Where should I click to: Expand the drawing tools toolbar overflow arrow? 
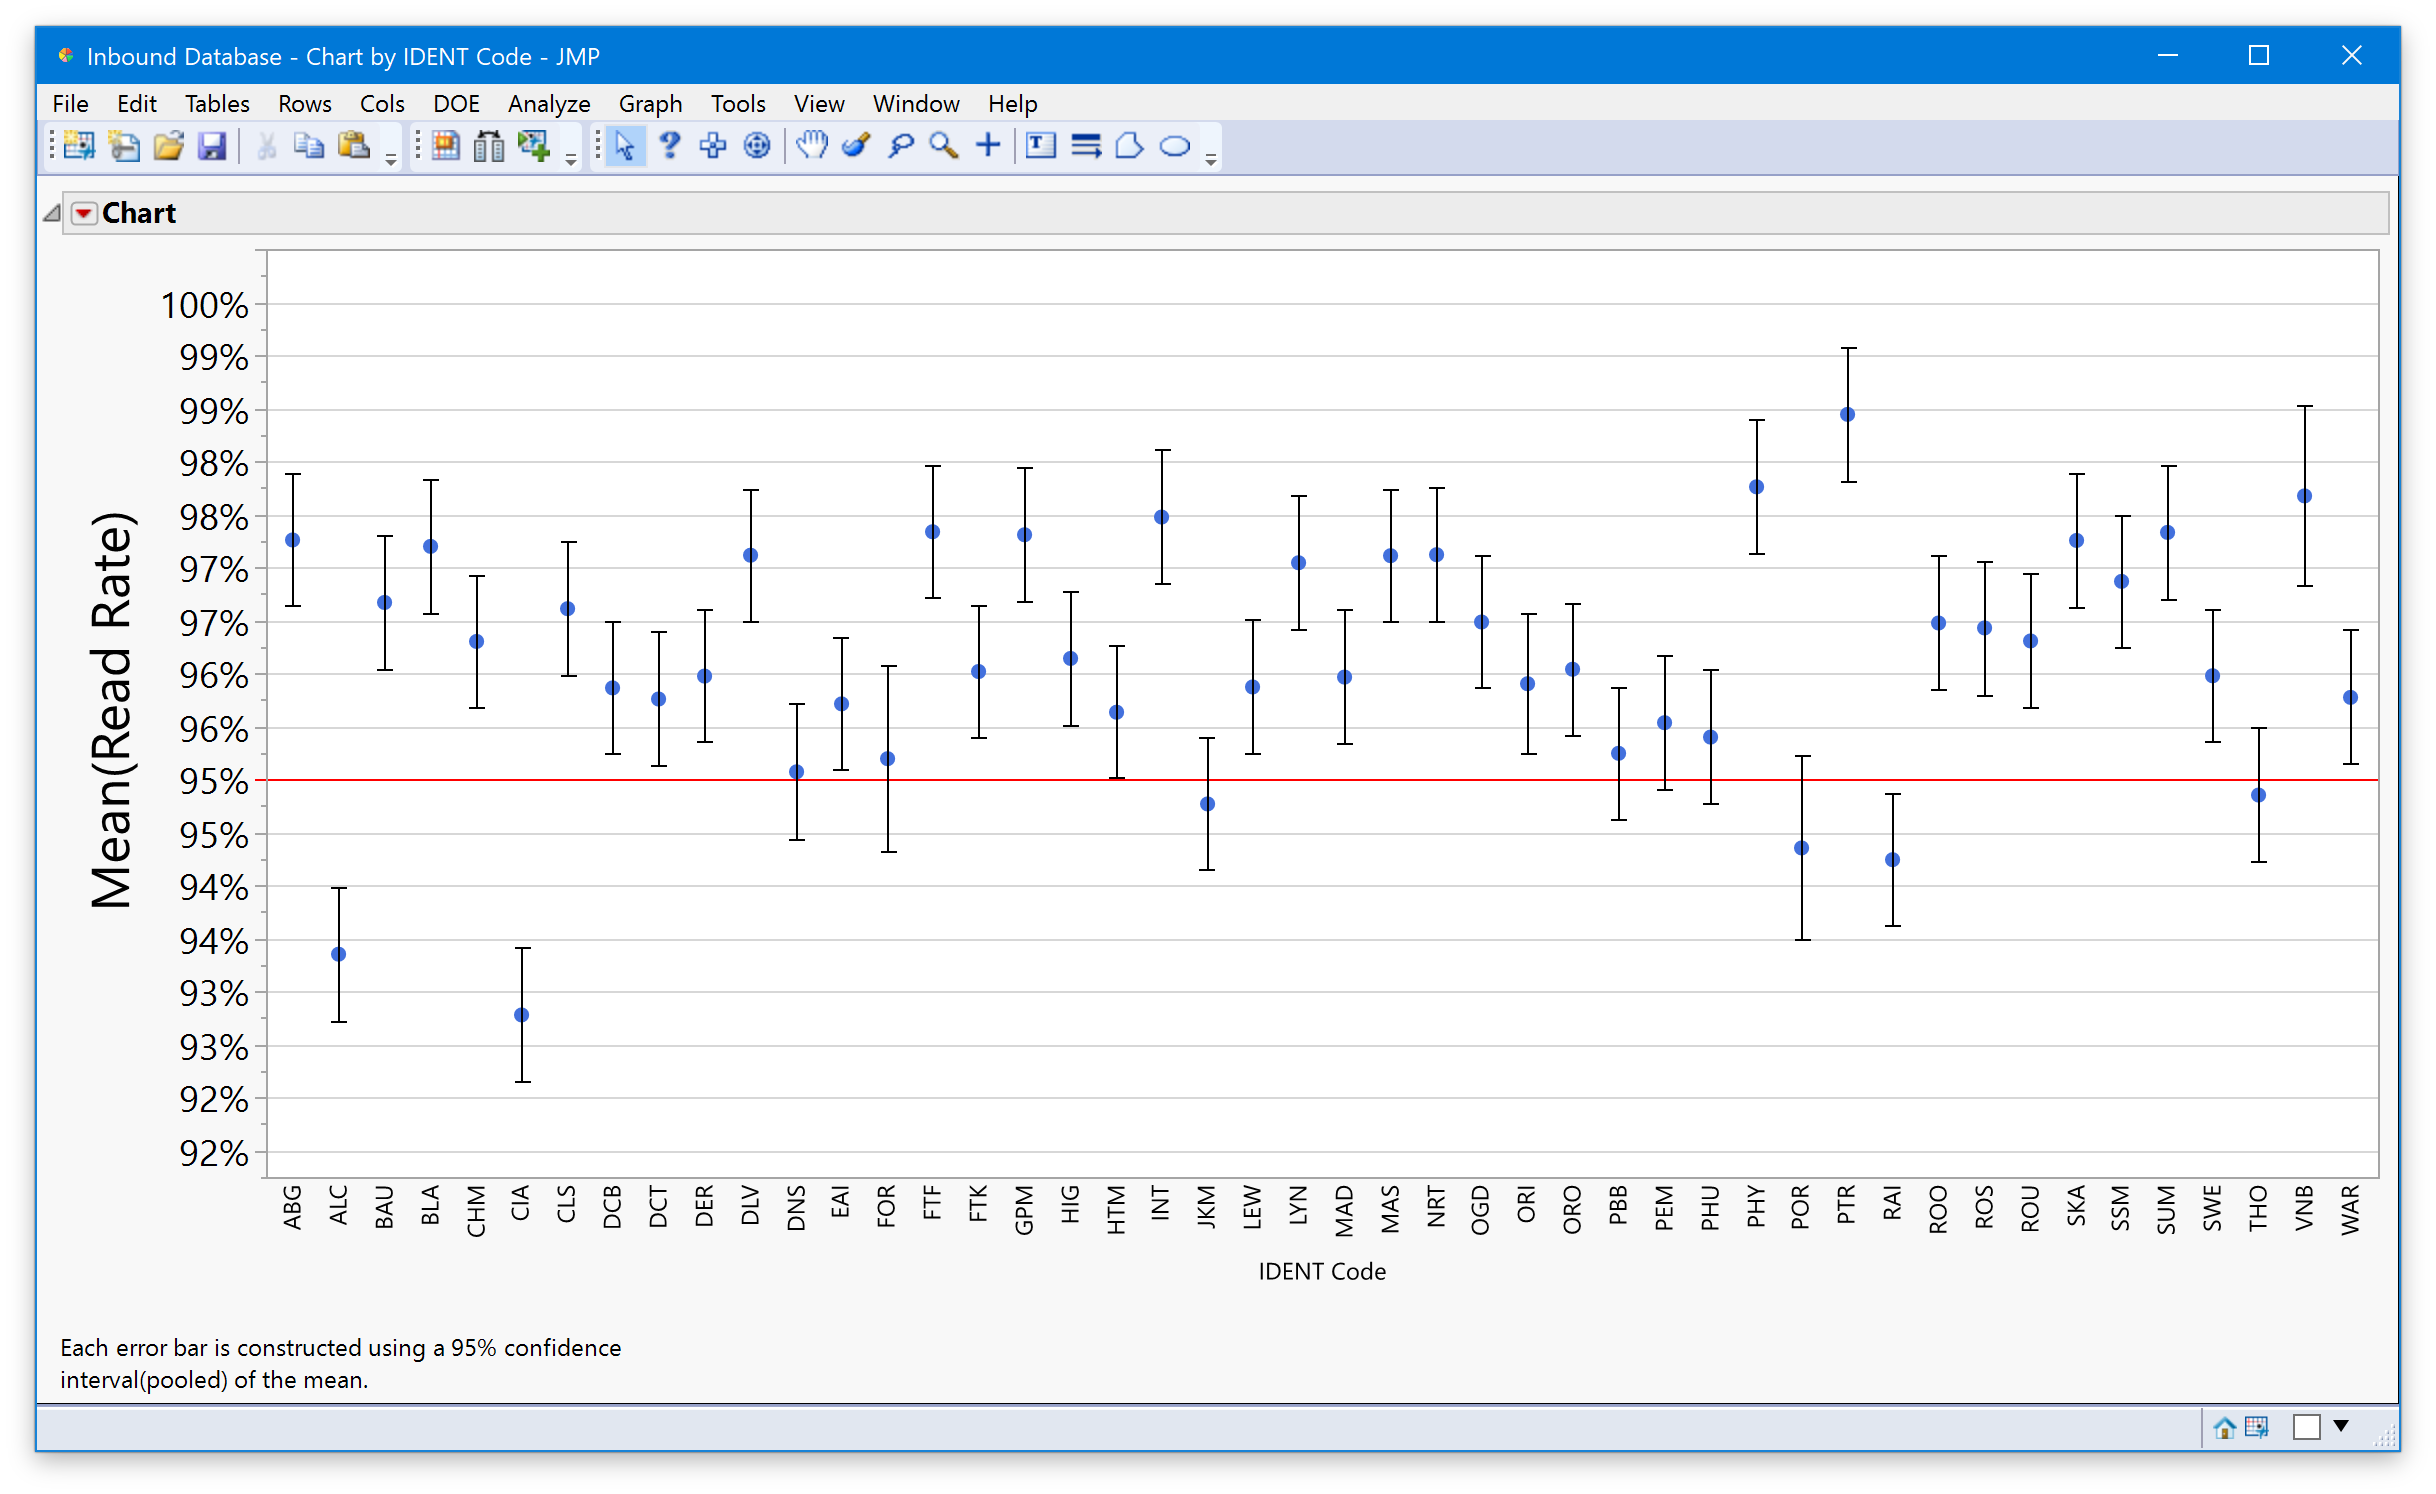(1211, 159)
